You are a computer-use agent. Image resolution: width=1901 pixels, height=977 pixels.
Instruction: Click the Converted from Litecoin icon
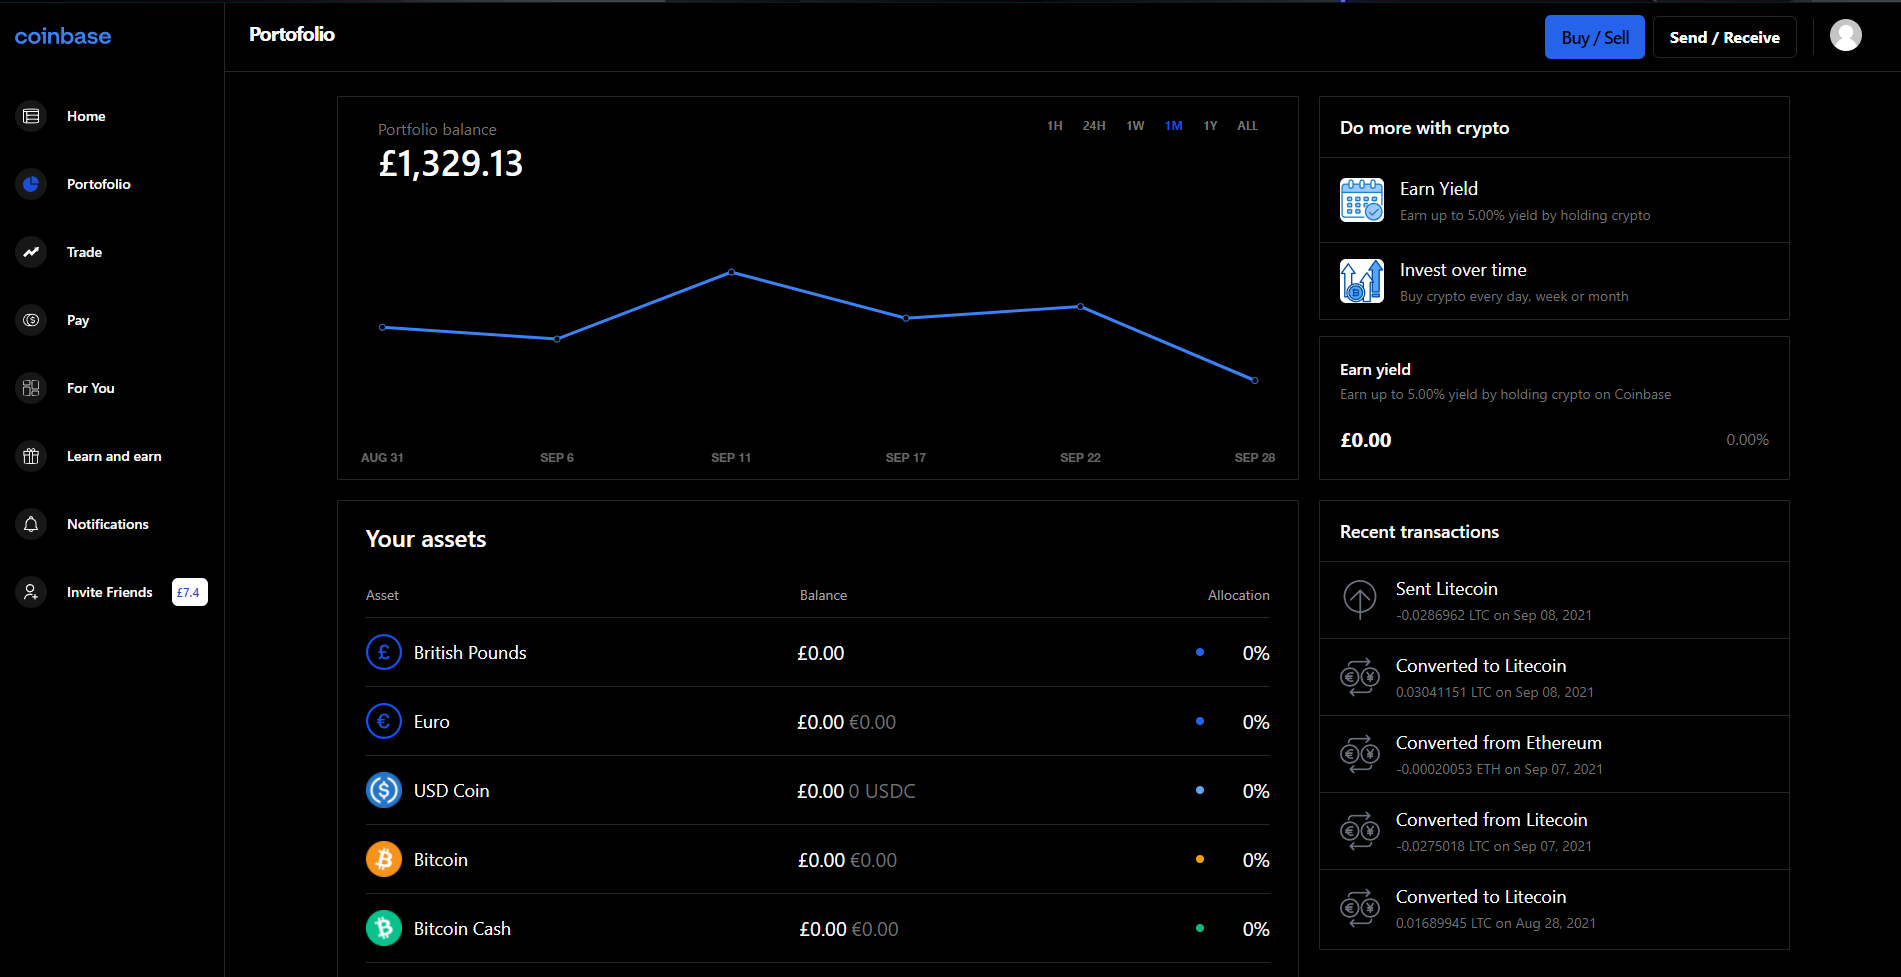(x=1360, y=831)
